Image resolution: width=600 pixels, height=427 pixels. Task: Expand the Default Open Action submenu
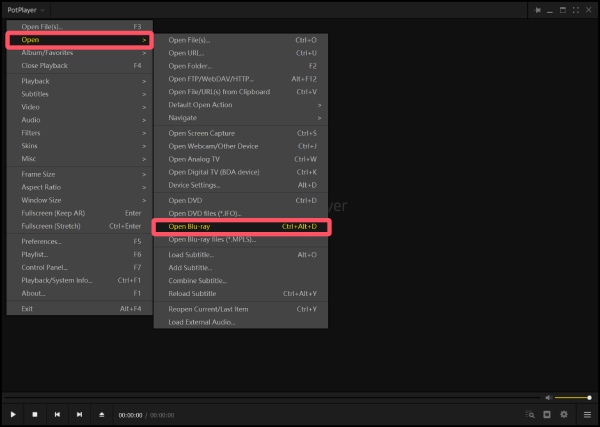pyautogui.click(x=241, y=105)
